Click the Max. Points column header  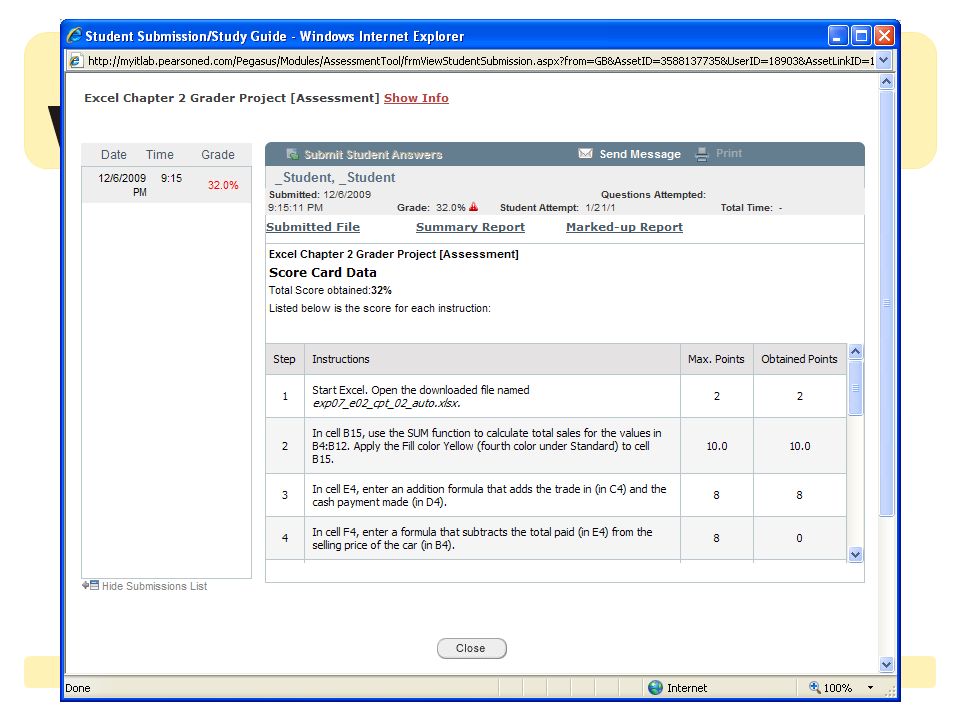click(716, 359)
